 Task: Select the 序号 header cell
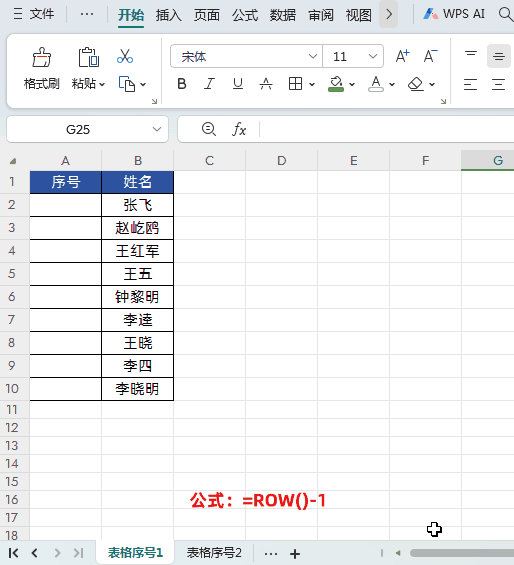click(x=66, y=182)
